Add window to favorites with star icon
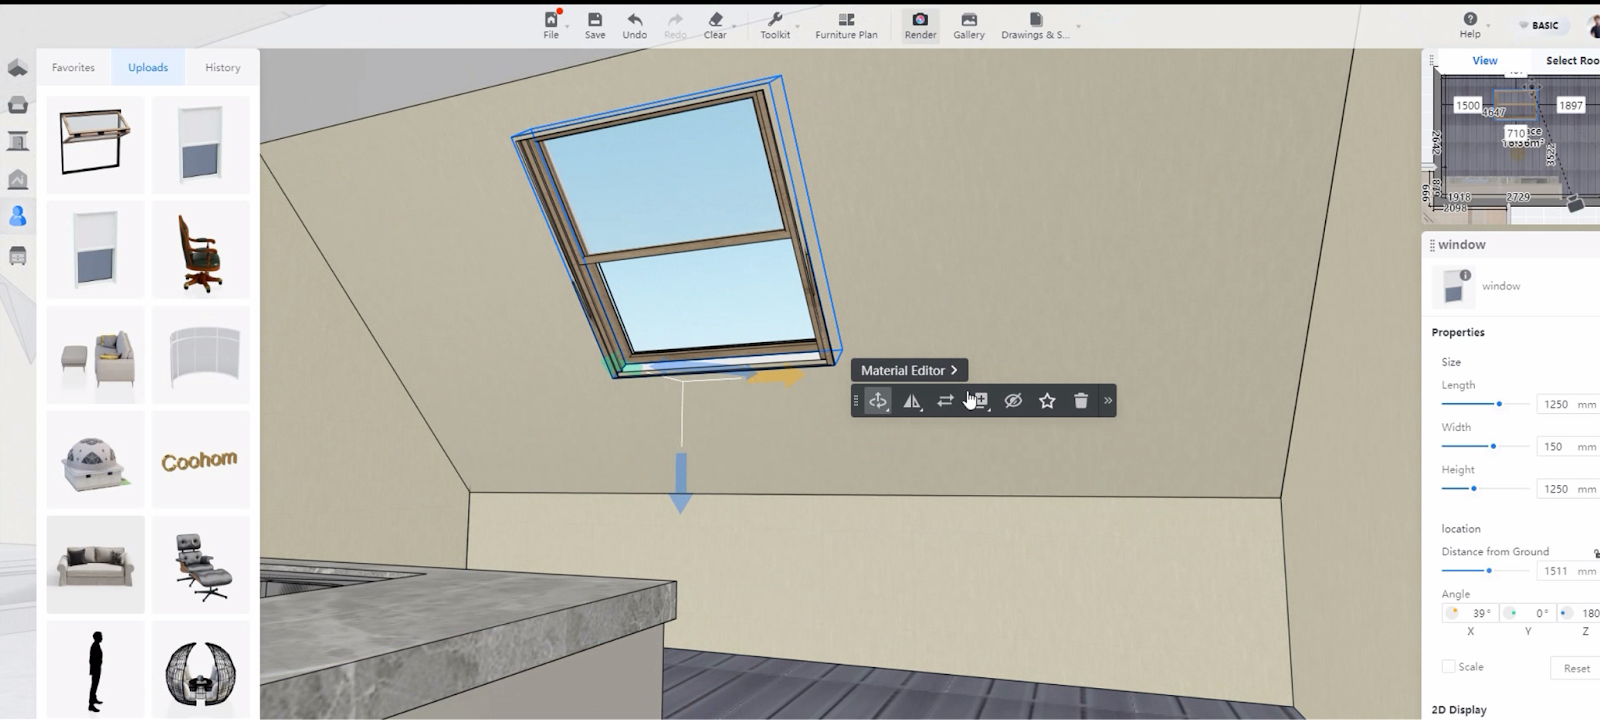This screenshot has height=720, width=1600. [x=1047, y=401]
